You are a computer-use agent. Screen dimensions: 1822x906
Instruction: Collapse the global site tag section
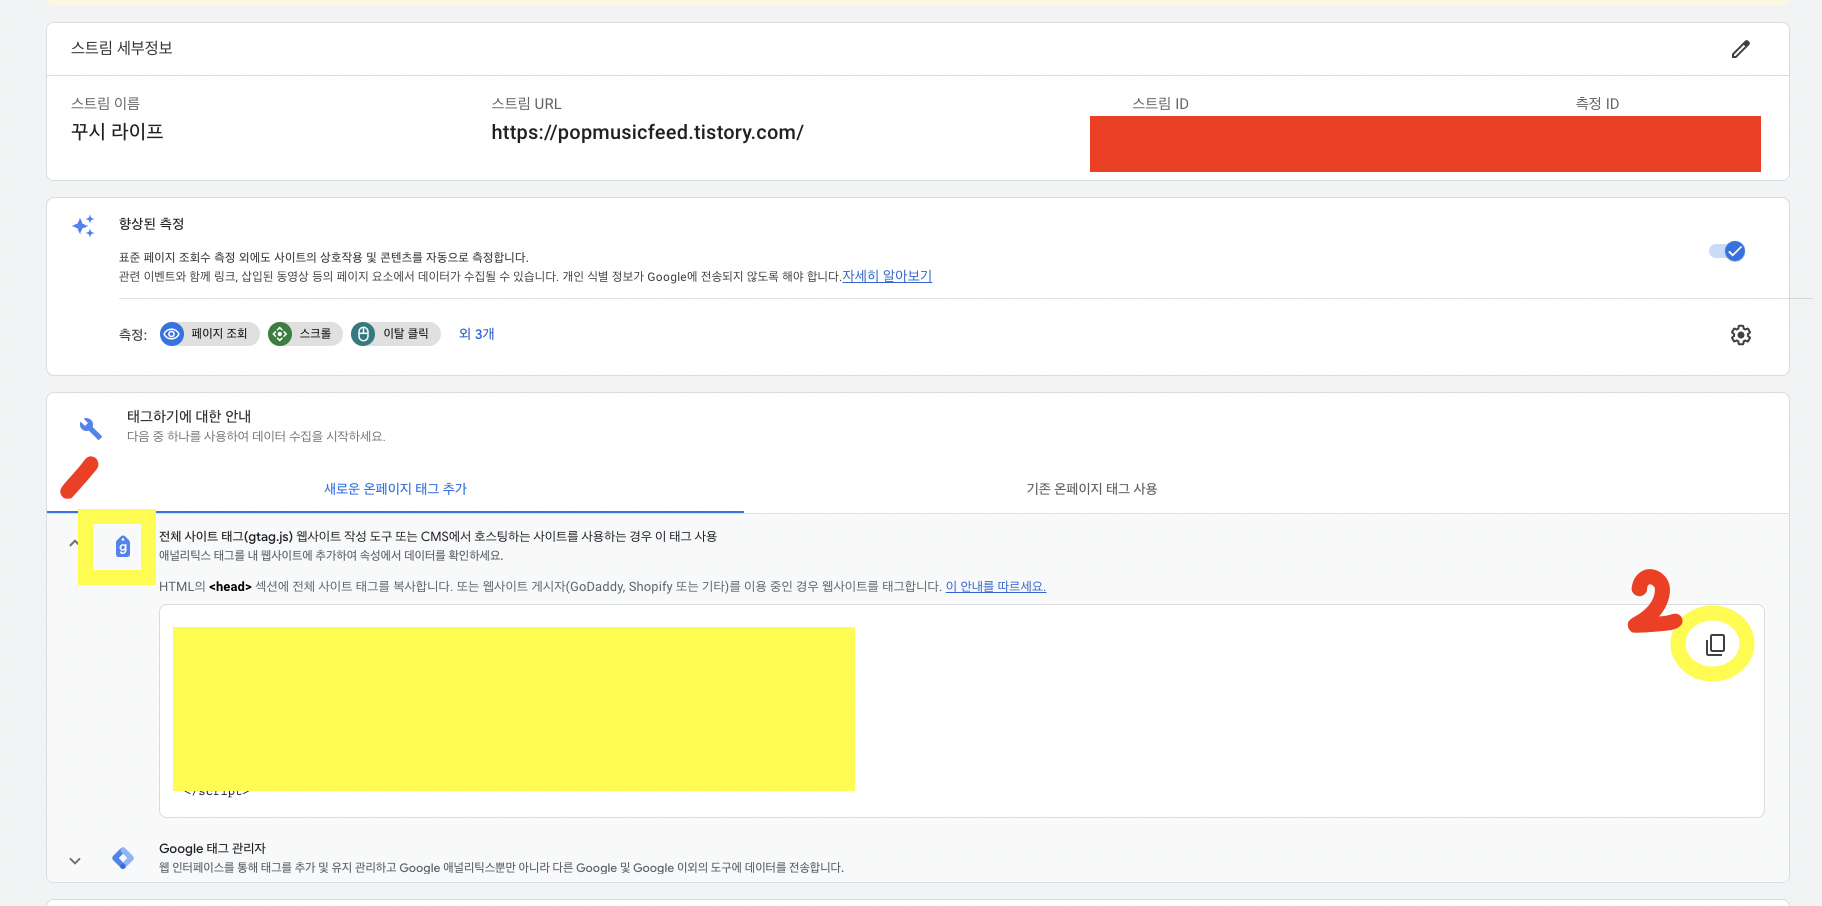point(74,544)
